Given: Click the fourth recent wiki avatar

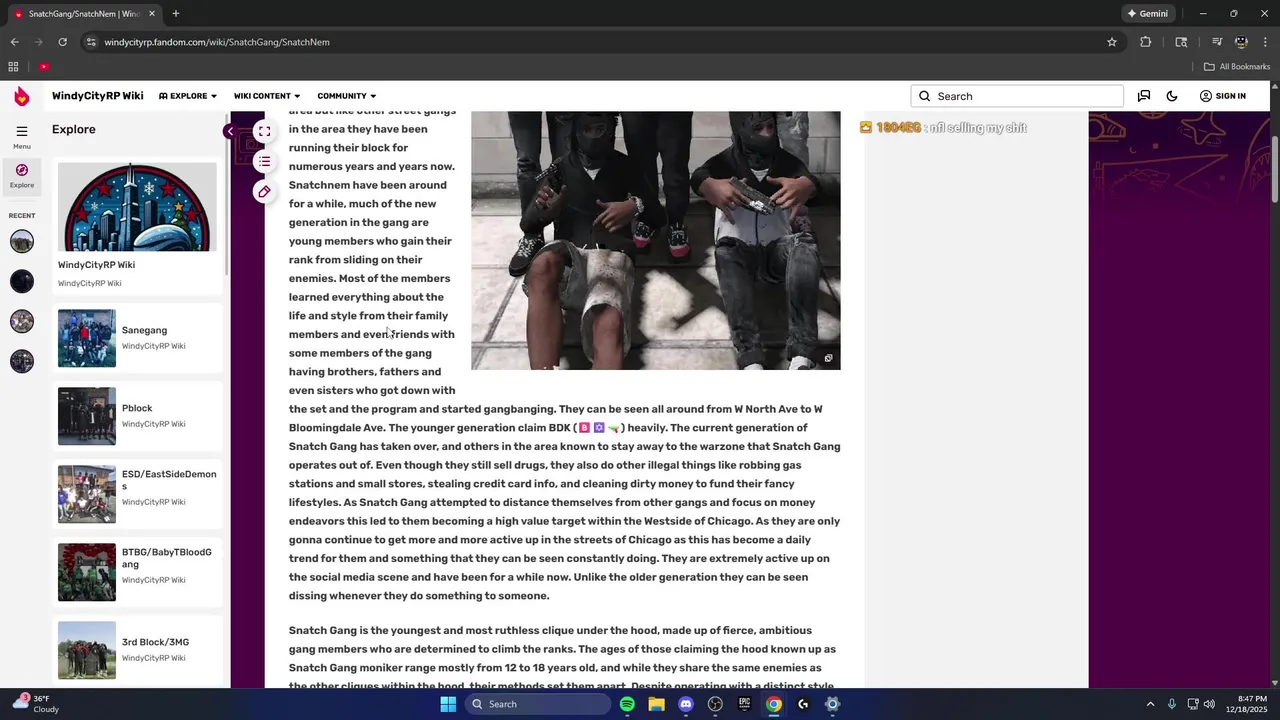Looking at the screenshot, I should (x=22, y=361).
